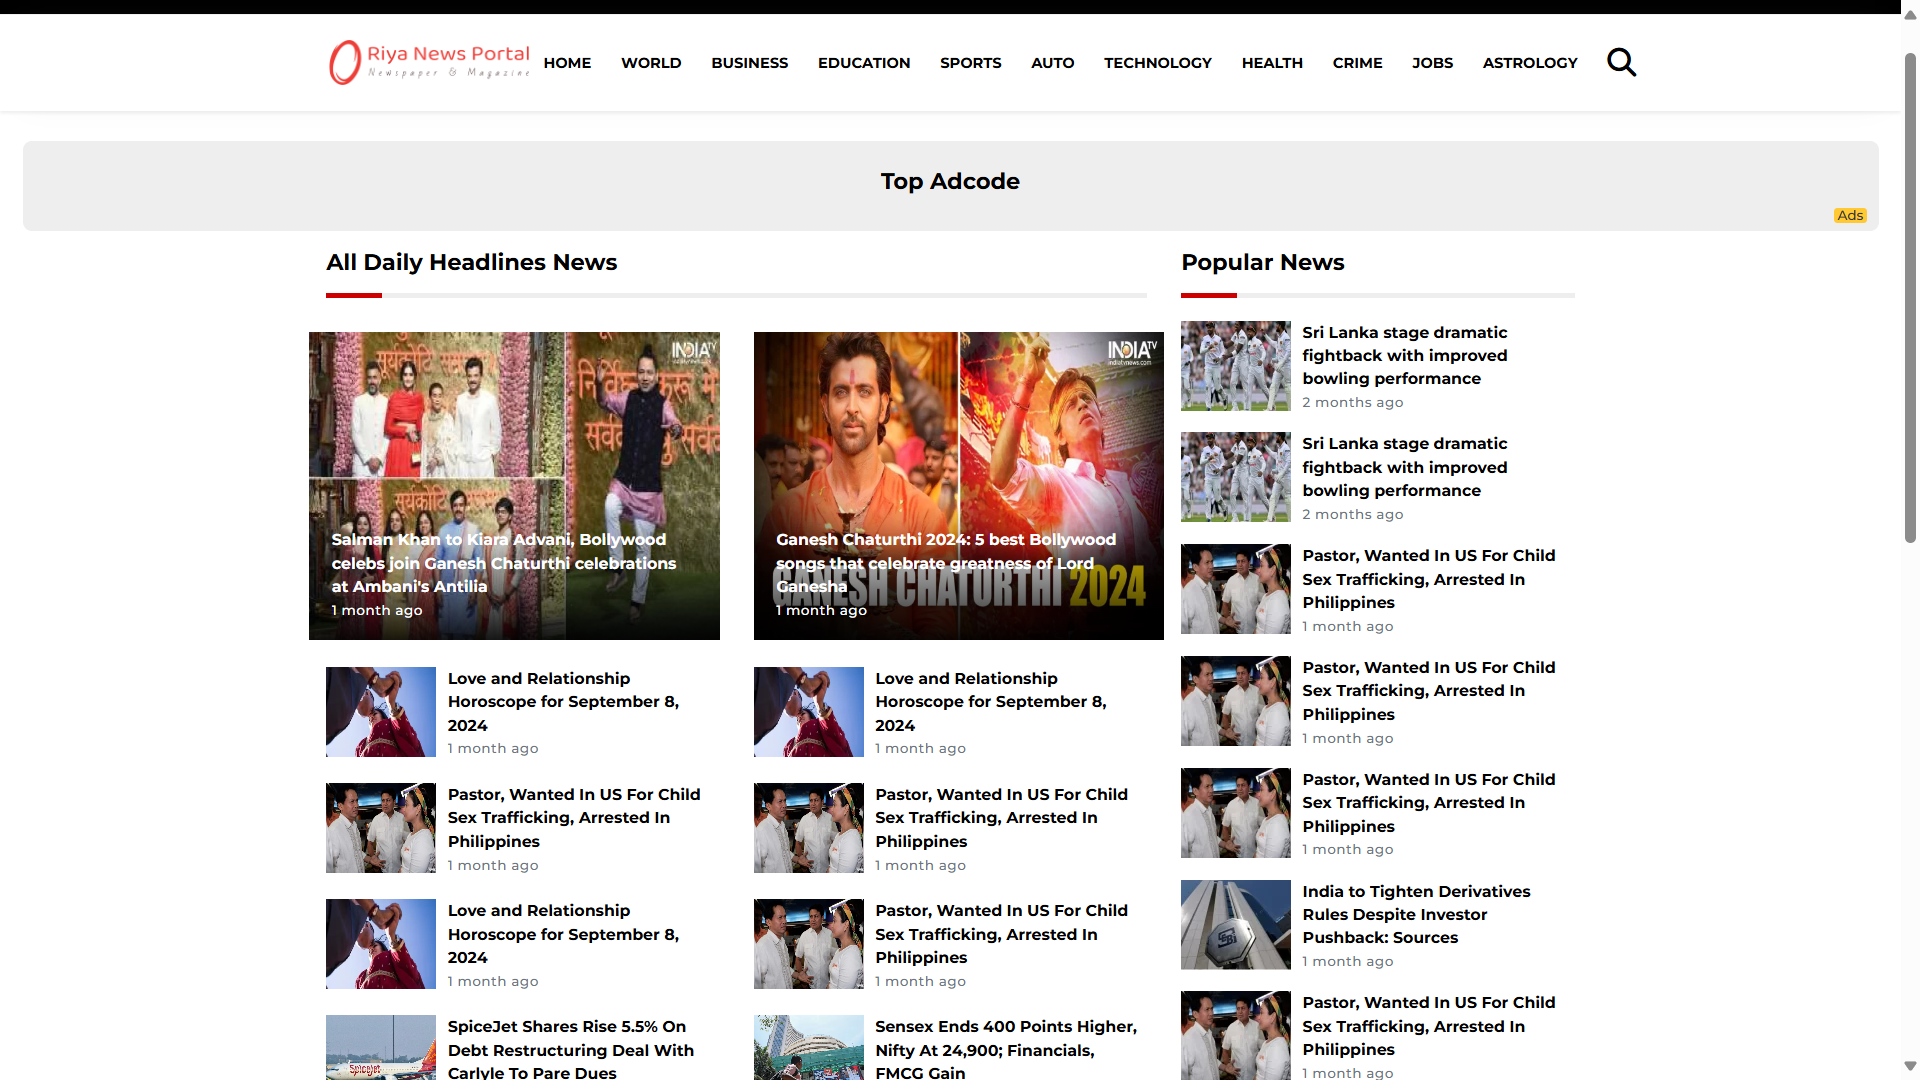Open the SPORTS section

click(970, 62)
